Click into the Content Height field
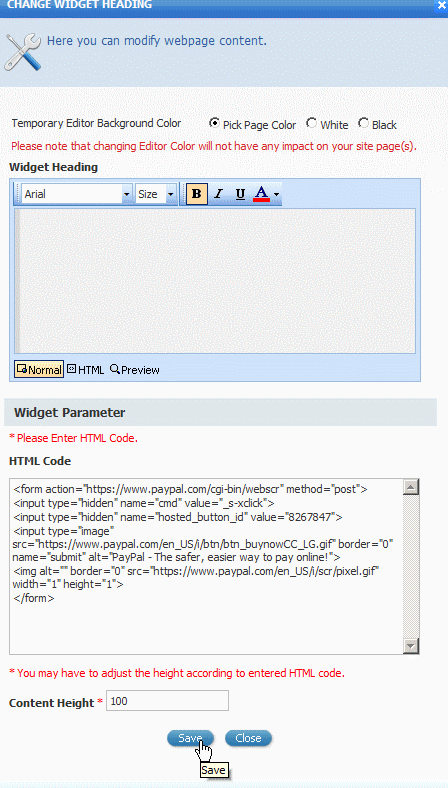 pyautogui.click(x=167, y=701)
